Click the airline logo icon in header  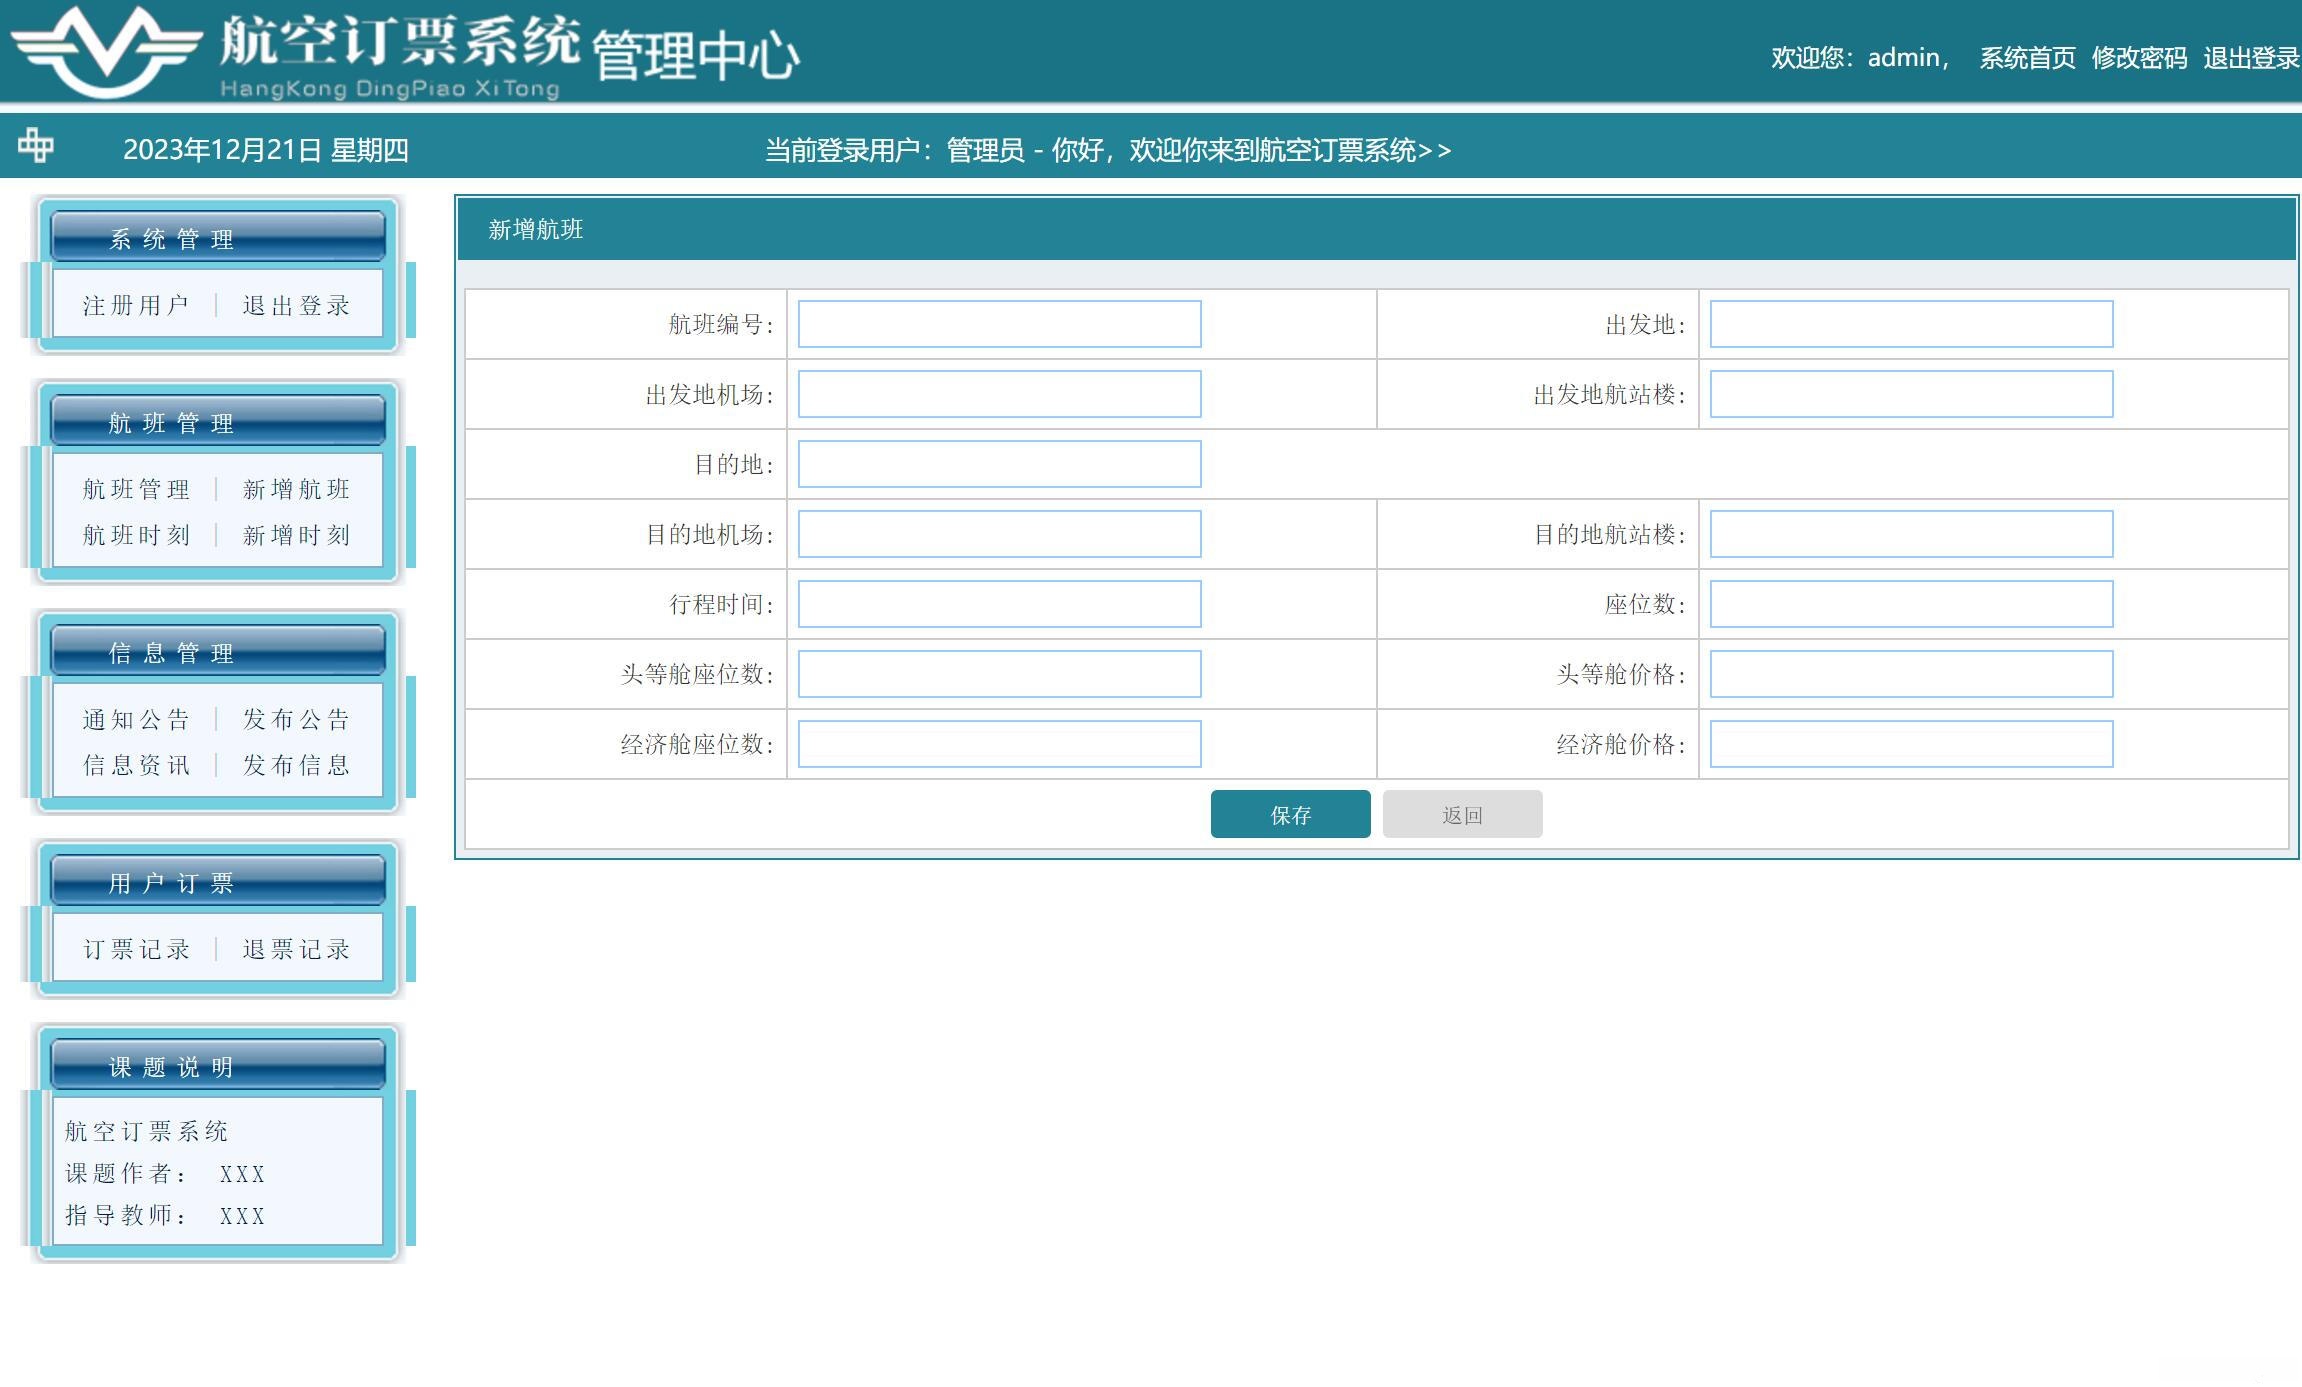pyautogui.click(x=106, y=50)
